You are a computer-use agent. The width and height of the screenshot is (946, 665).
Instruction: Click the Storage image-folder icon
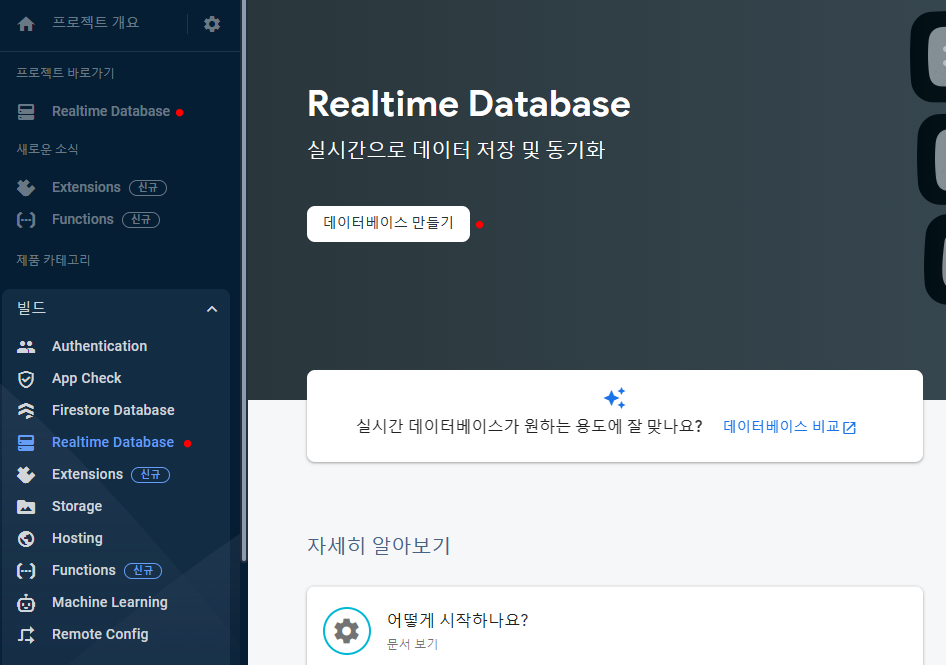[26, 507]
